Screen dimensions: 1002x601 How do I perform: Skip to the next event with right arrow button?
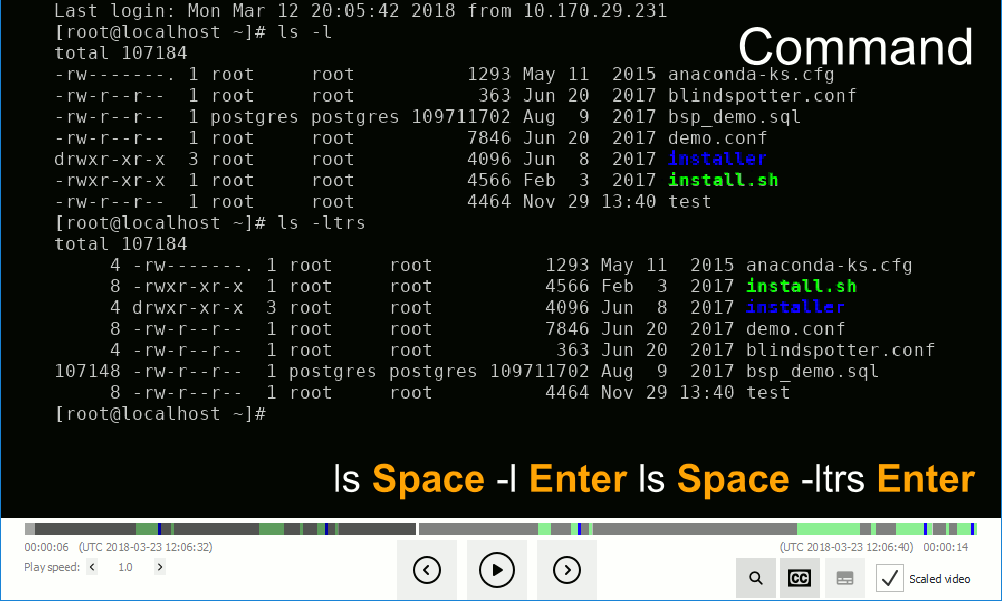tap(567, 570)
